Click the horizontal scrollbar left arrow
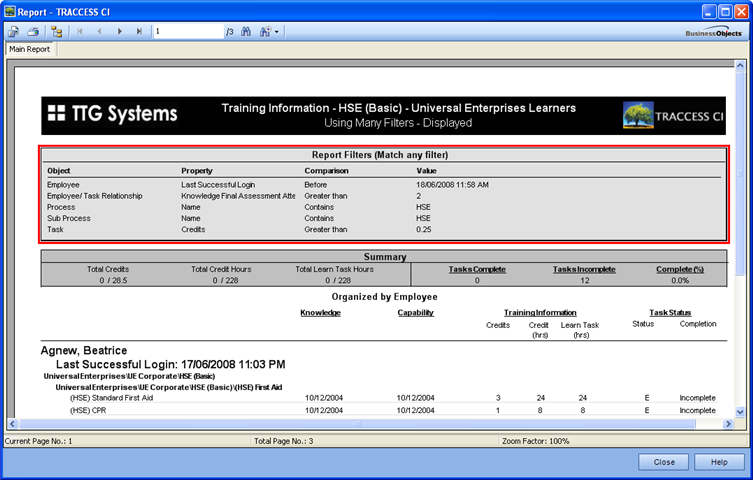This screenshot has width=753, height=480. (12, 424)
